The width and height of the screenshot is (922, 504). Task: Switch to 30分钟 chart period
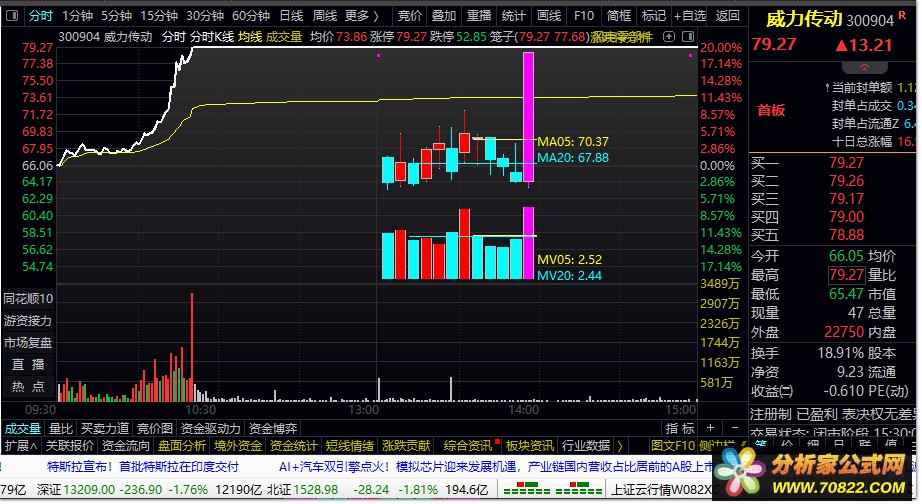pyautogui.click(x=205, y=16)
